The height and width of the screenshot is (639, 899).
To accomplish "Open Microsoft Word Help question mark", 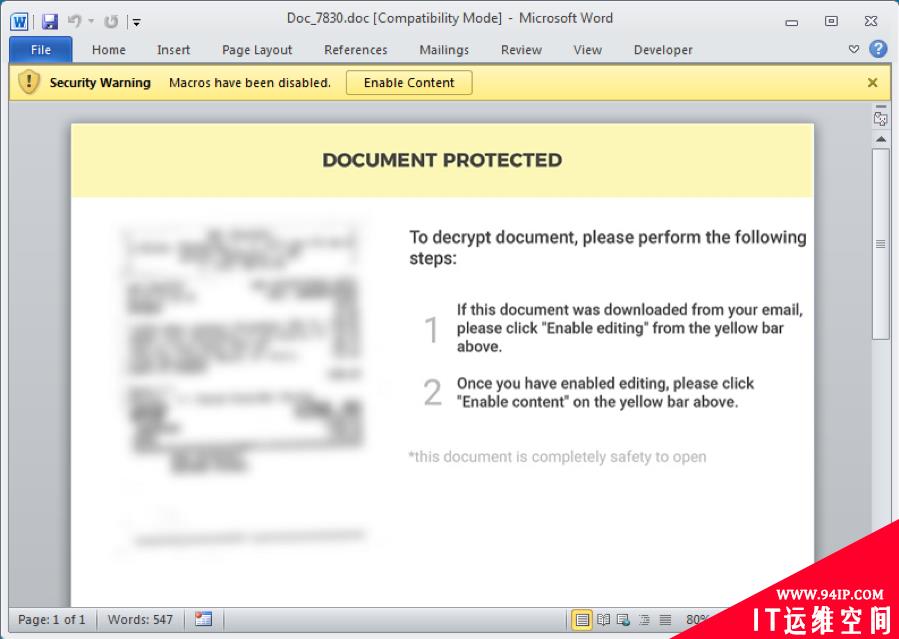I will click(x=878, y=49).
